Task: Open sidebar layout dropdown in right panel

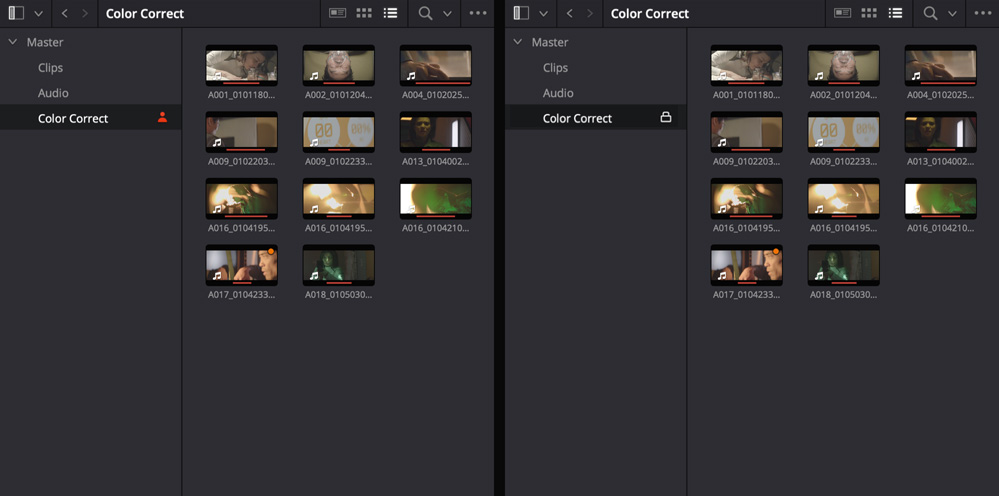Action: click(543, 13)
